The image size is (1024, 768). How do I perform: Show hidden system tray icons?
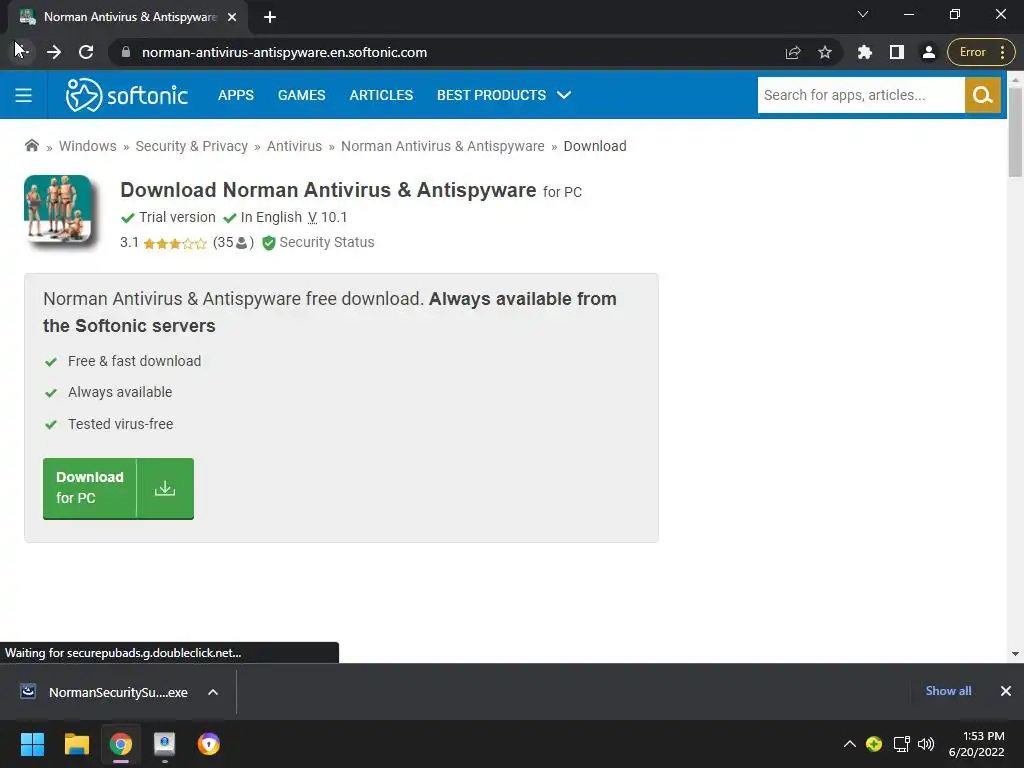(x=850, y=744)
